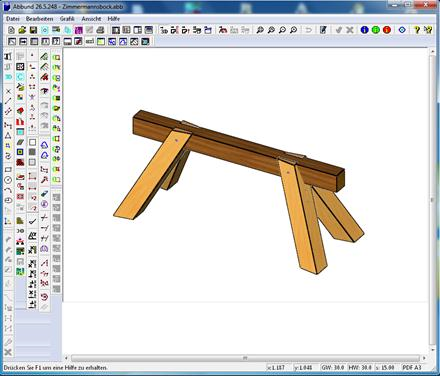Screen dimensions: 440x376
Task: Click the wooden trestle 3D model
Action: click(x=239, y=192)
